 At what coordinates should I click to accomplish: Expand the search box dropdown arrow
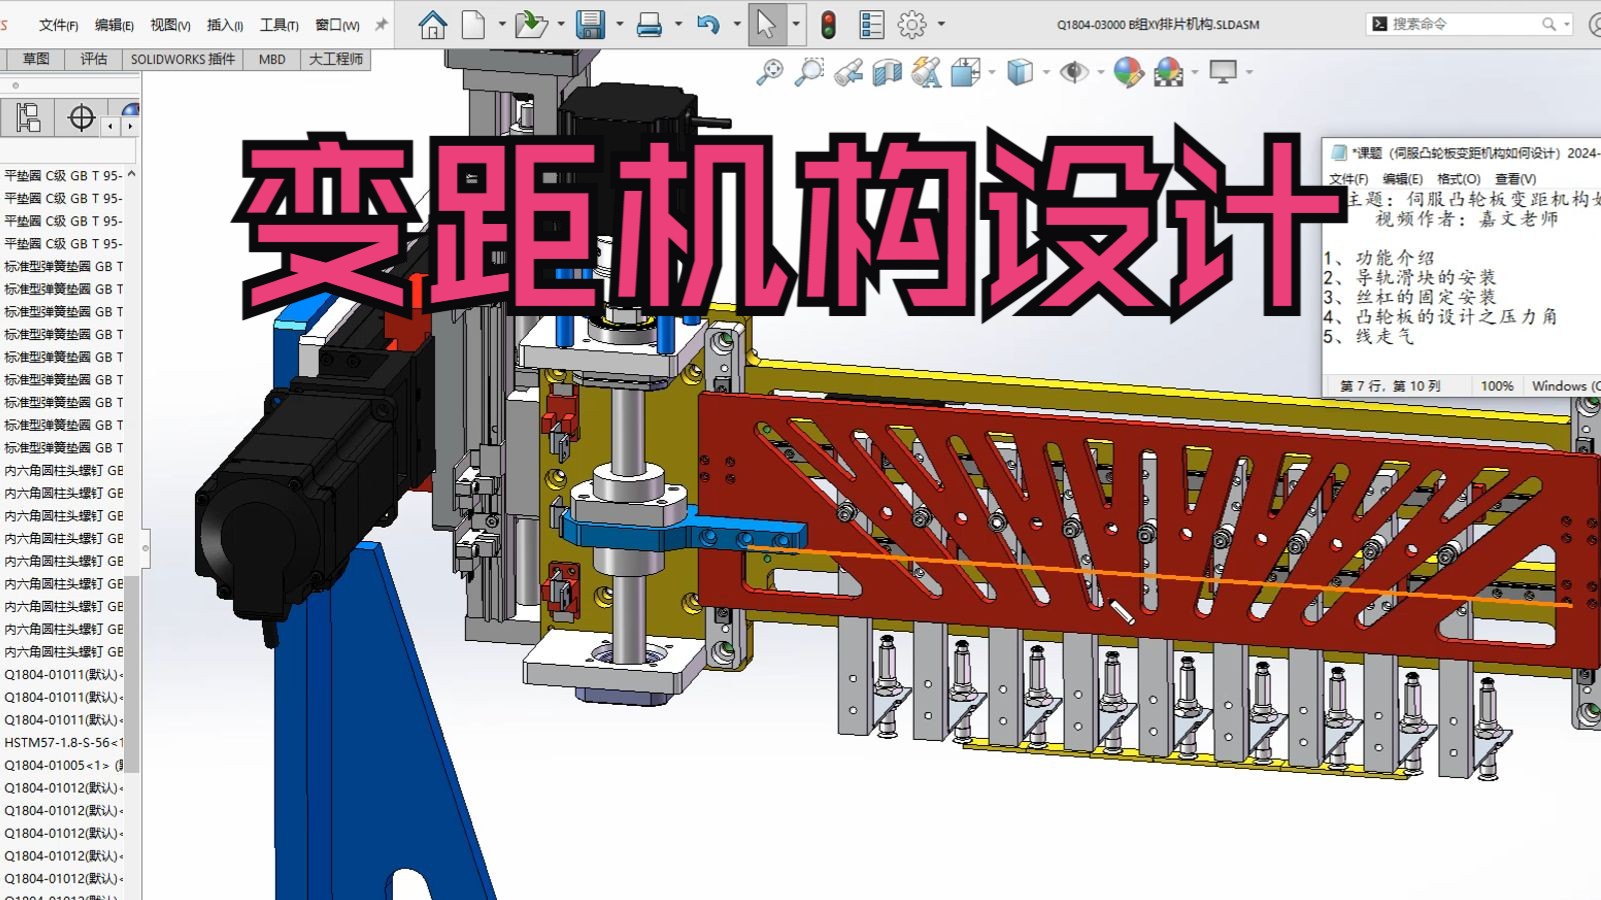pos(1566,24)
